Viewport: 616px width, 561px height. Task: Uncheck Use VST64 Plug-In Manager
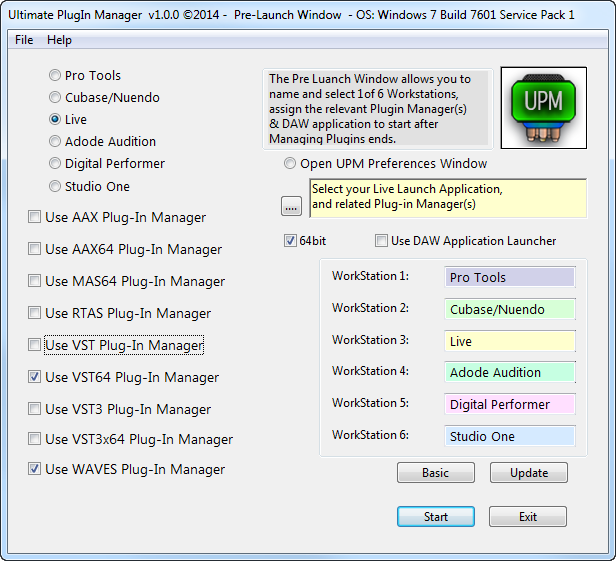point(34,377)
